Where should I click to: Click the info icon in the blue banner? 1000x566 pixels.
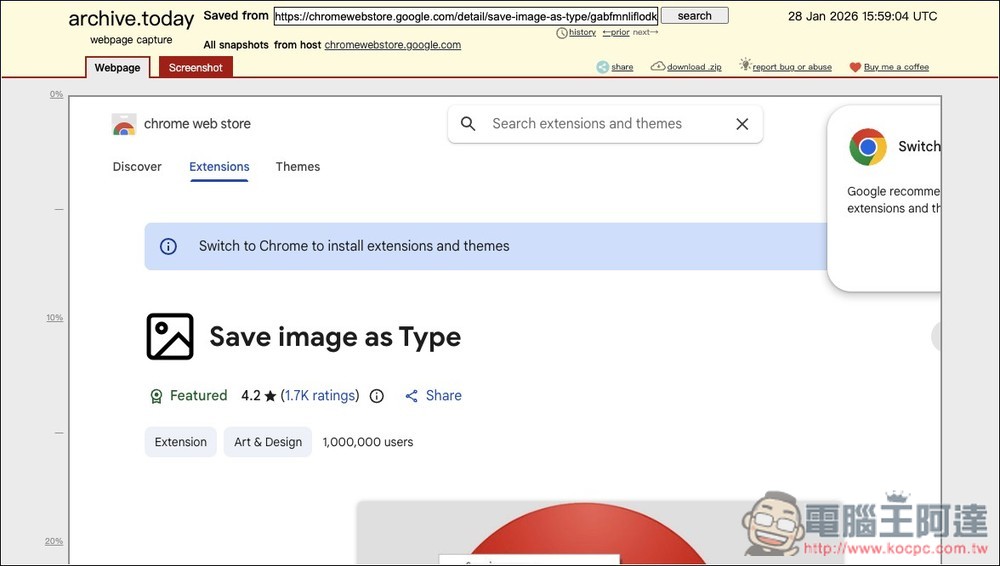[x=168, y=246]
